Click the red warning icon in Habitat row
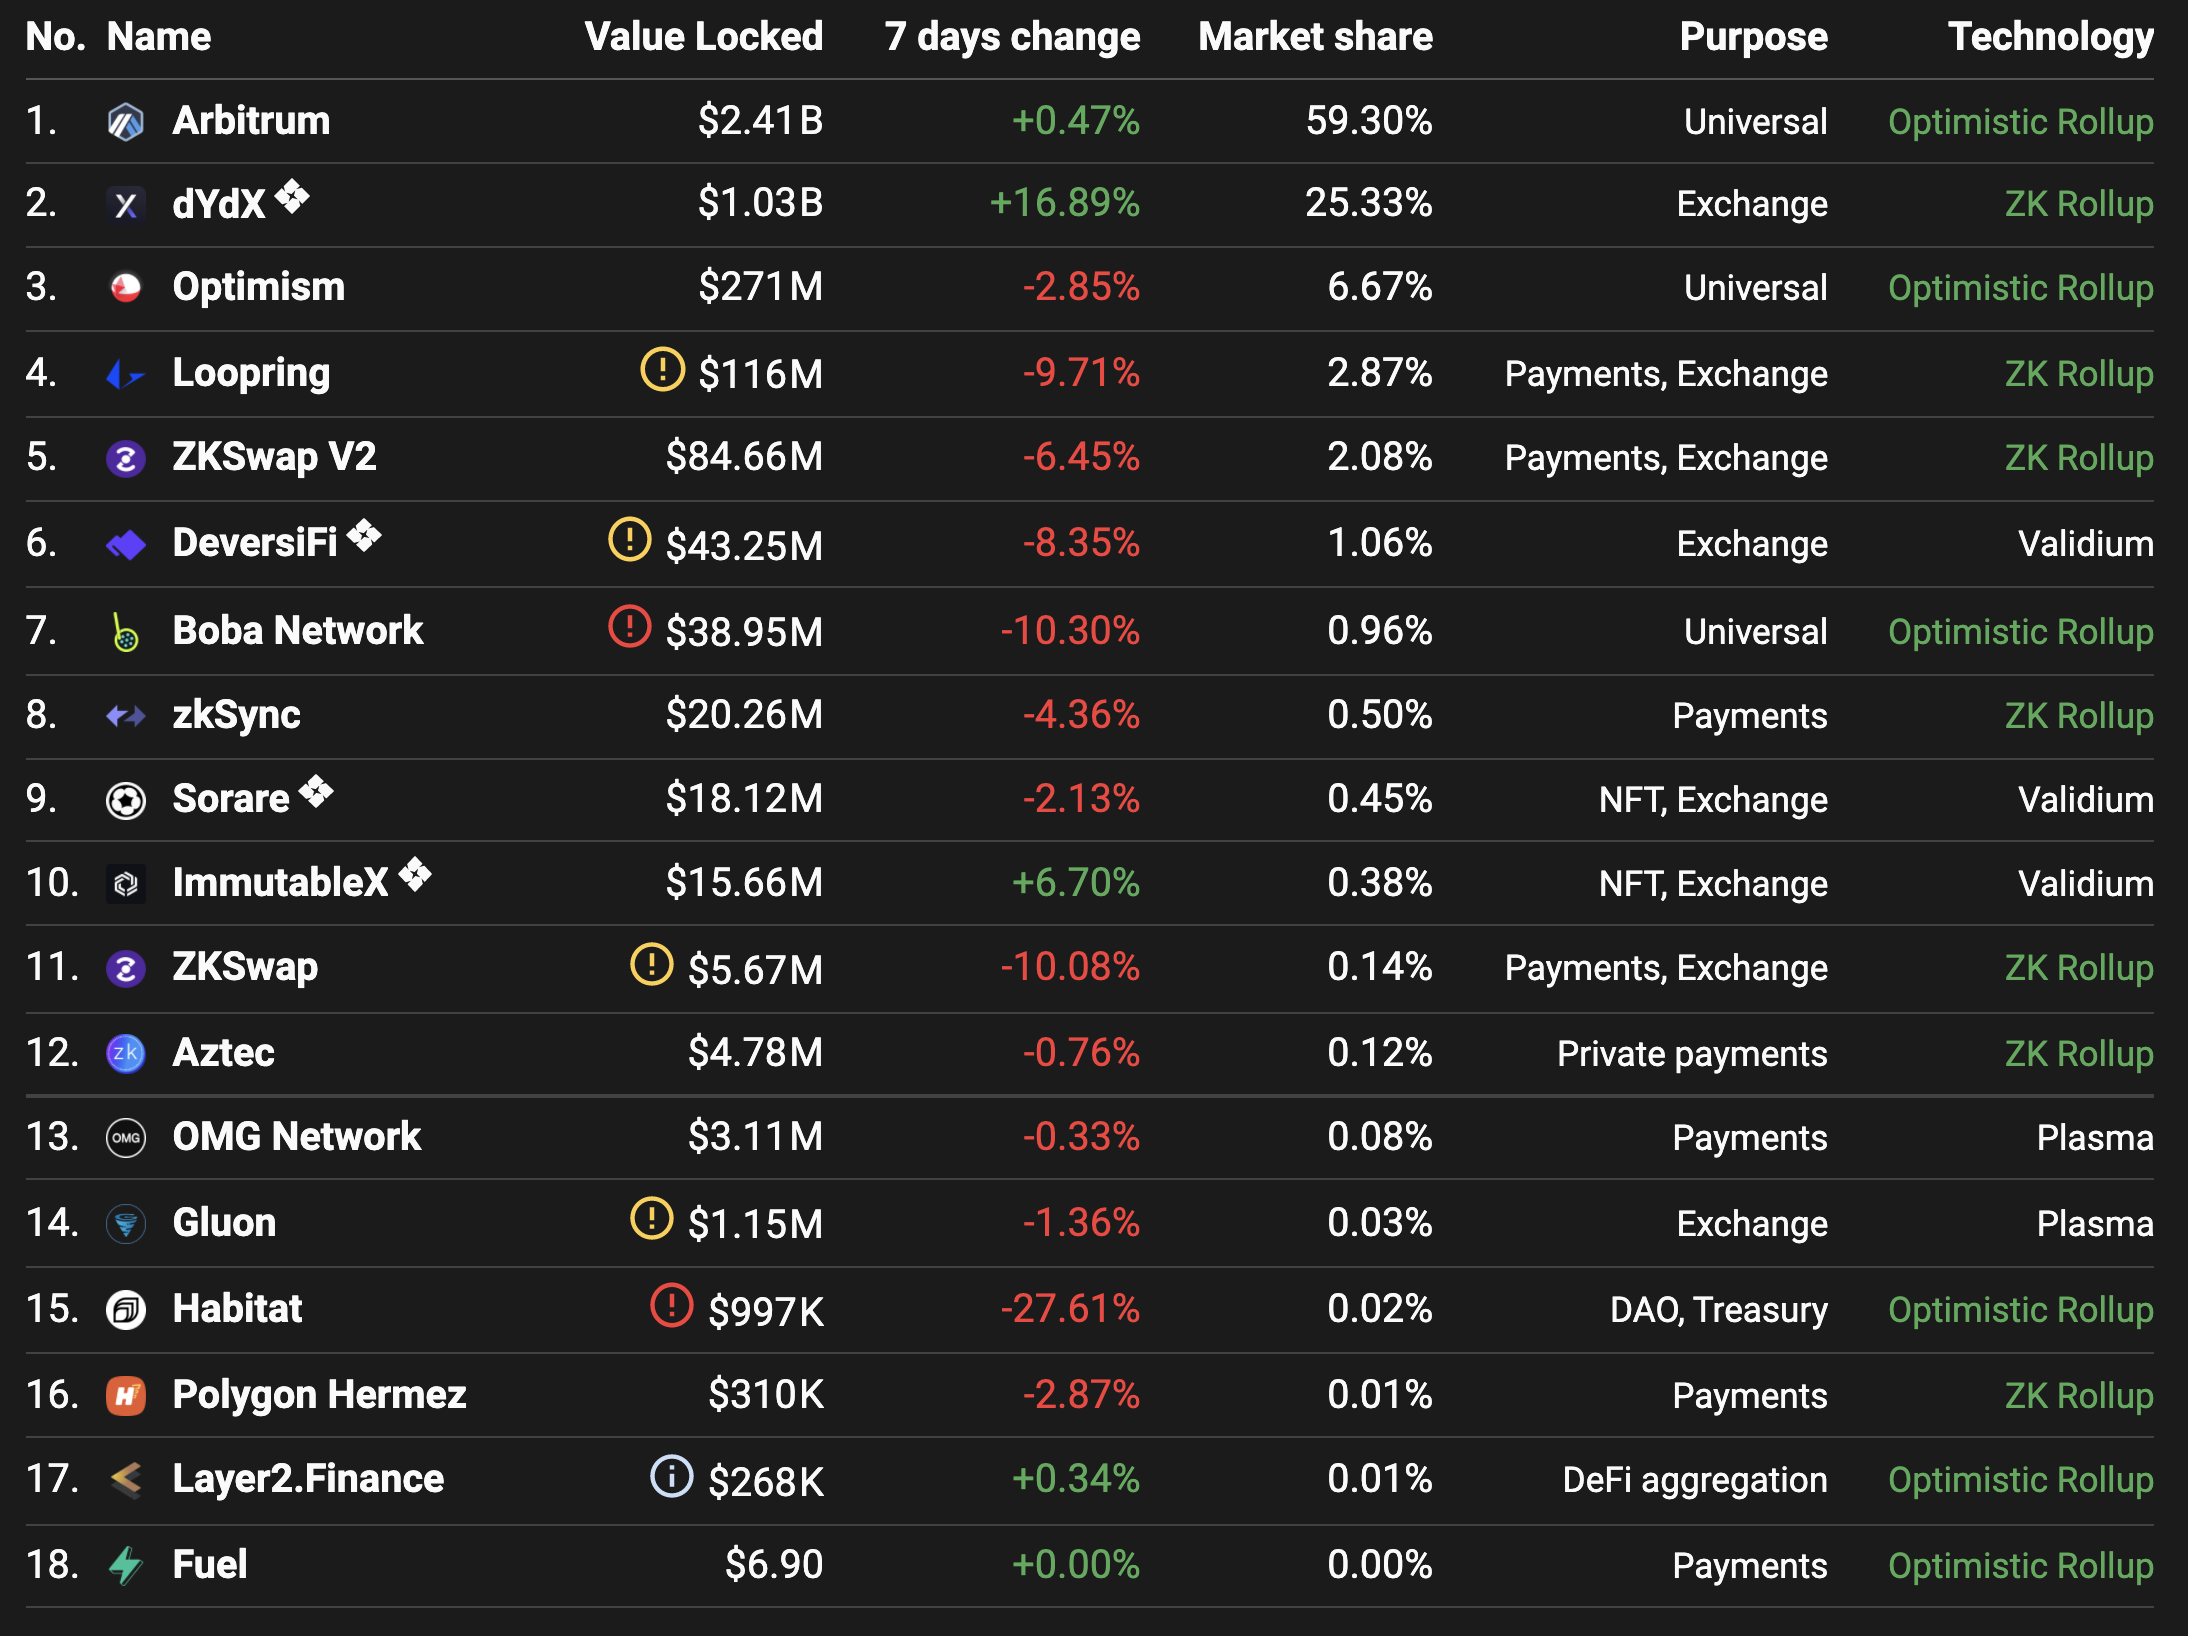 [671, 1305]
